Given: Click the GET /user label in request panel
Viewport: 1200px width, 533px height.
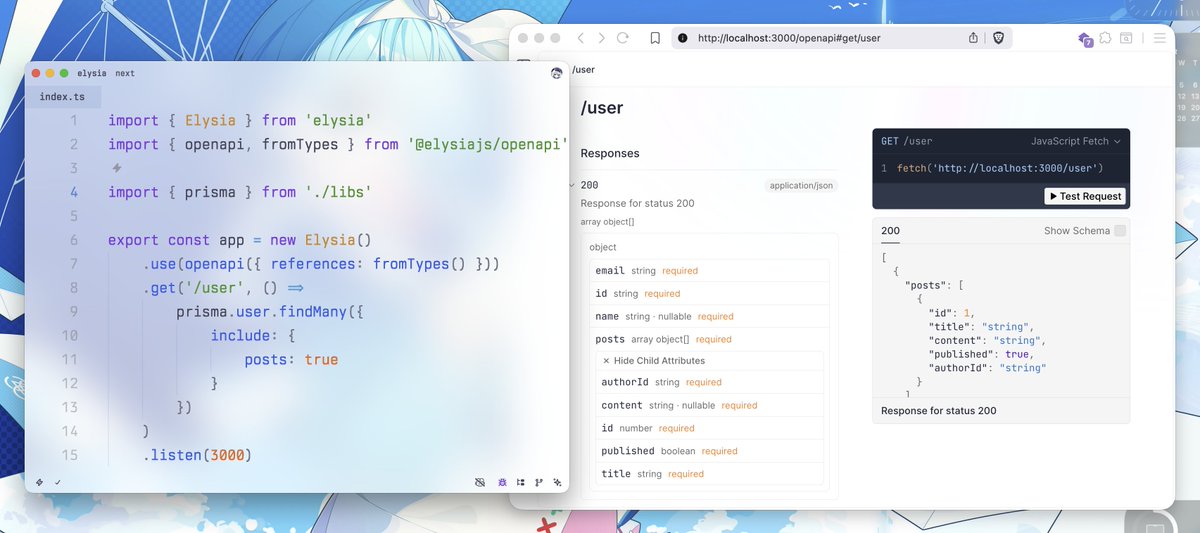Looking at the screenshot, I should coord(907,142).
